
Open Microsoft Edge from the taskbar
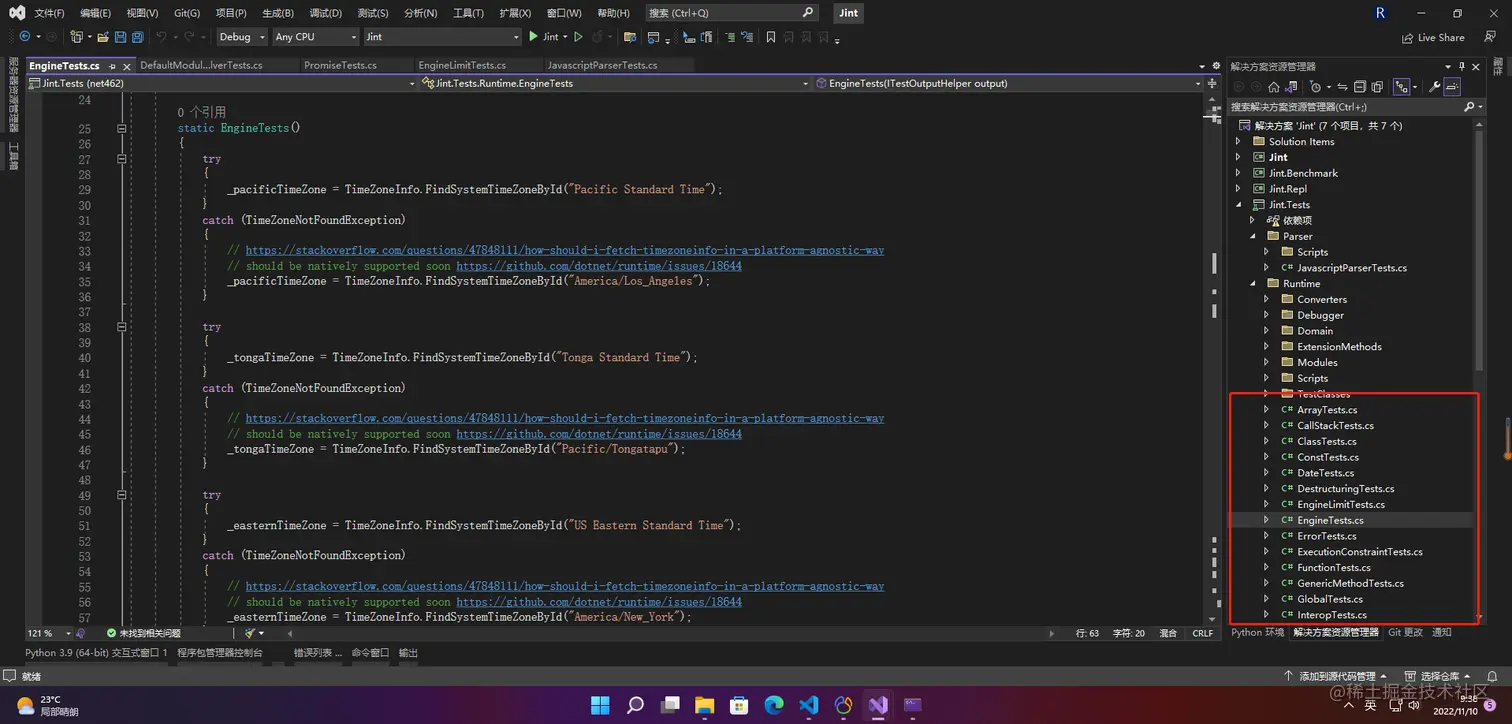(774, 705)
